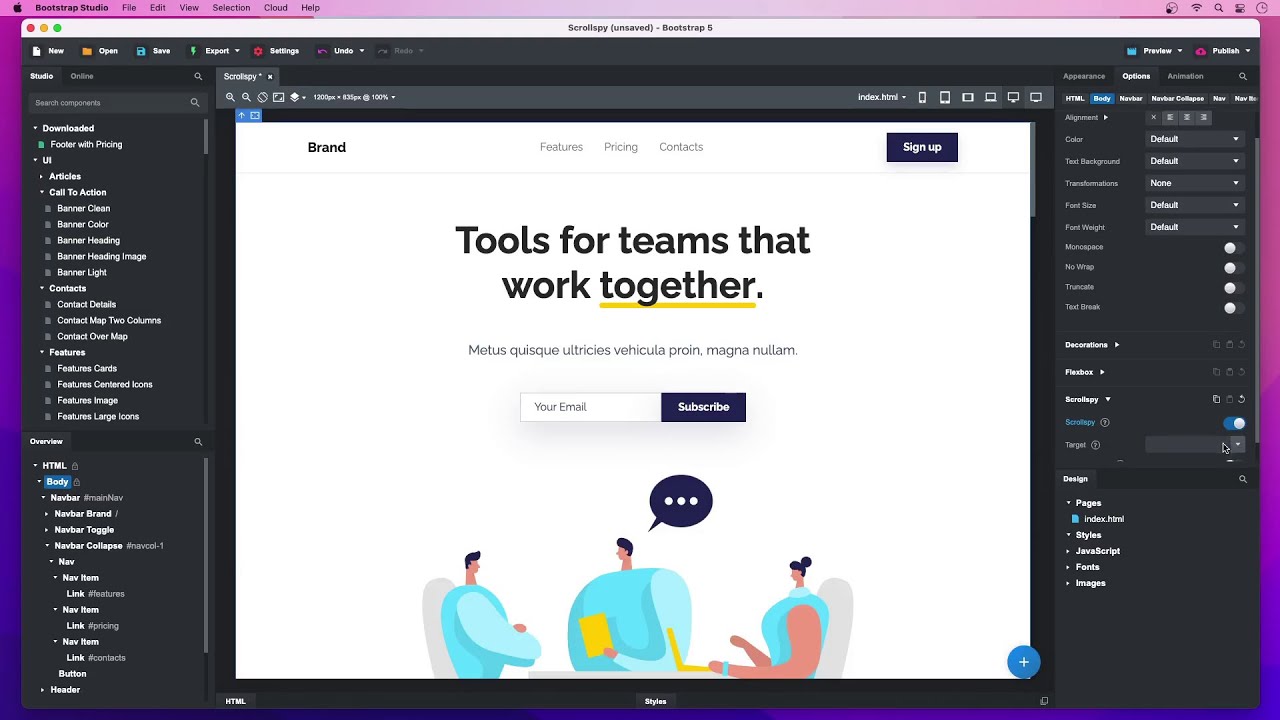Open the layers view icon in canvas toolbar
This screenshot has height=720, width=1280.
295,97
